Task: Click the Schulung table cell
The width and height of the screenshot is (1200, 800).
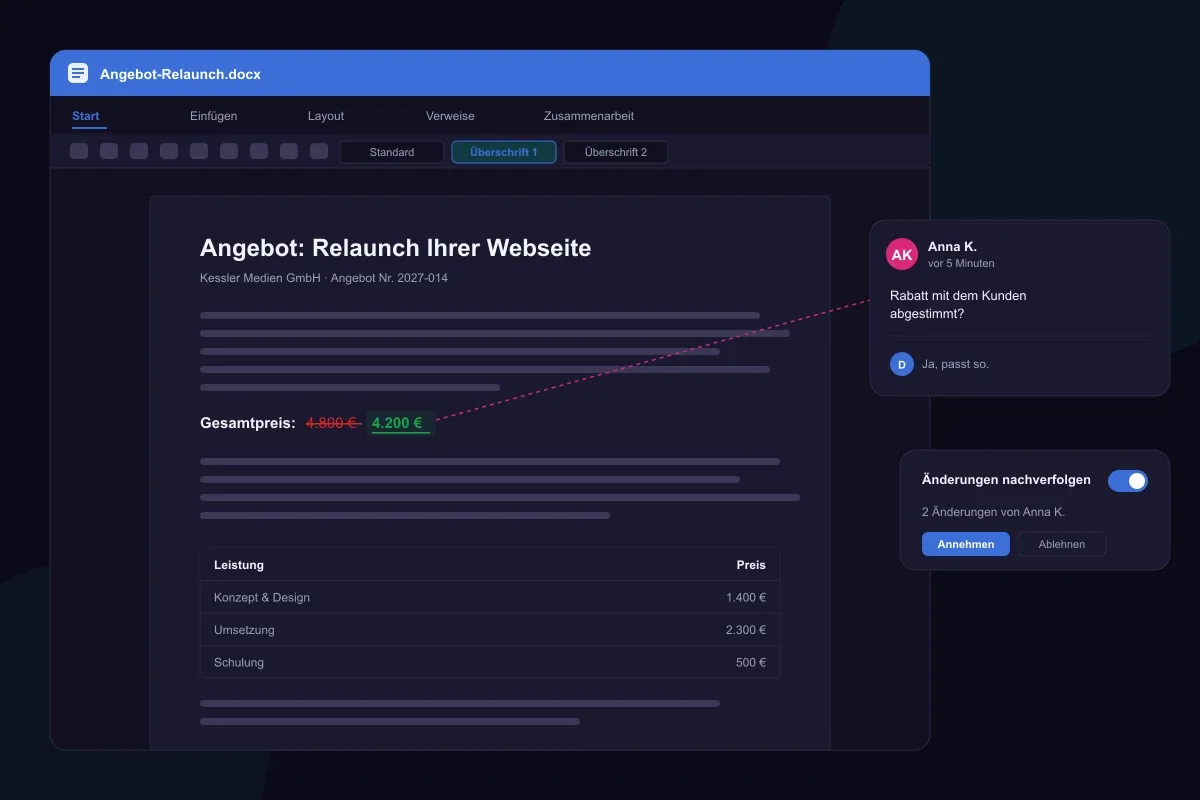Action: [239, 662]
